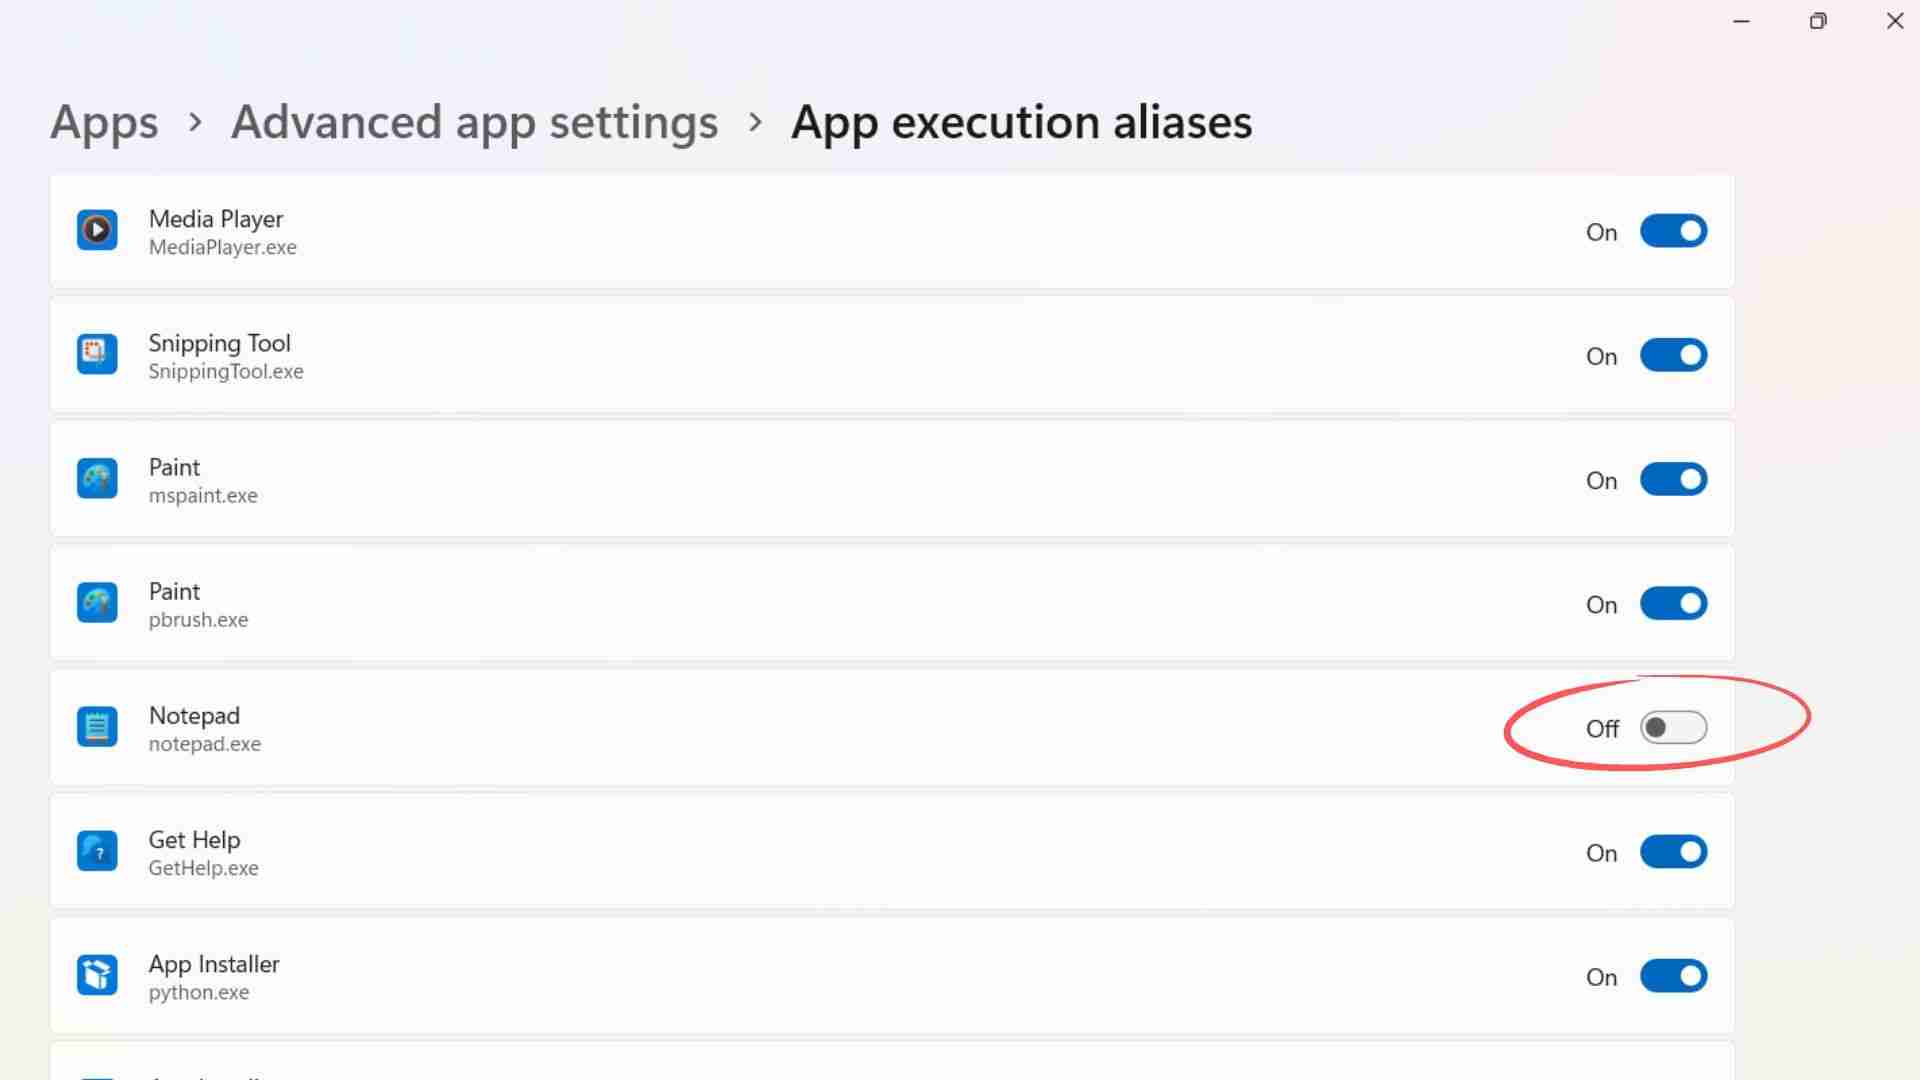Toggle off the mspaint.exe alias
Image resolution: width=1920 pixels, height=1080 pixels.
[1673, 479]
